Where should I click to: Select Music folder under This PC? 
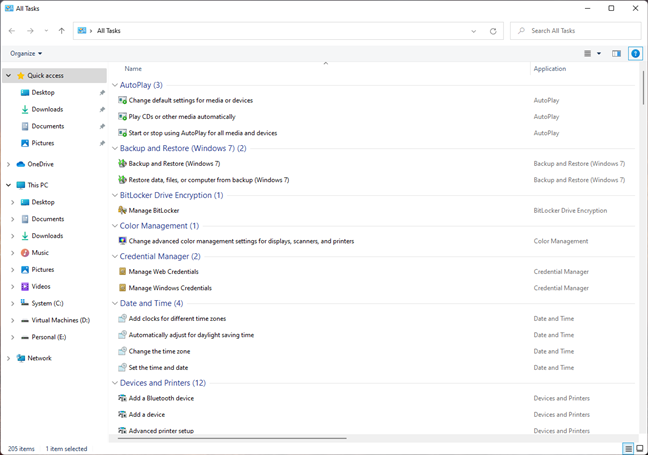(x=40, y=252)
